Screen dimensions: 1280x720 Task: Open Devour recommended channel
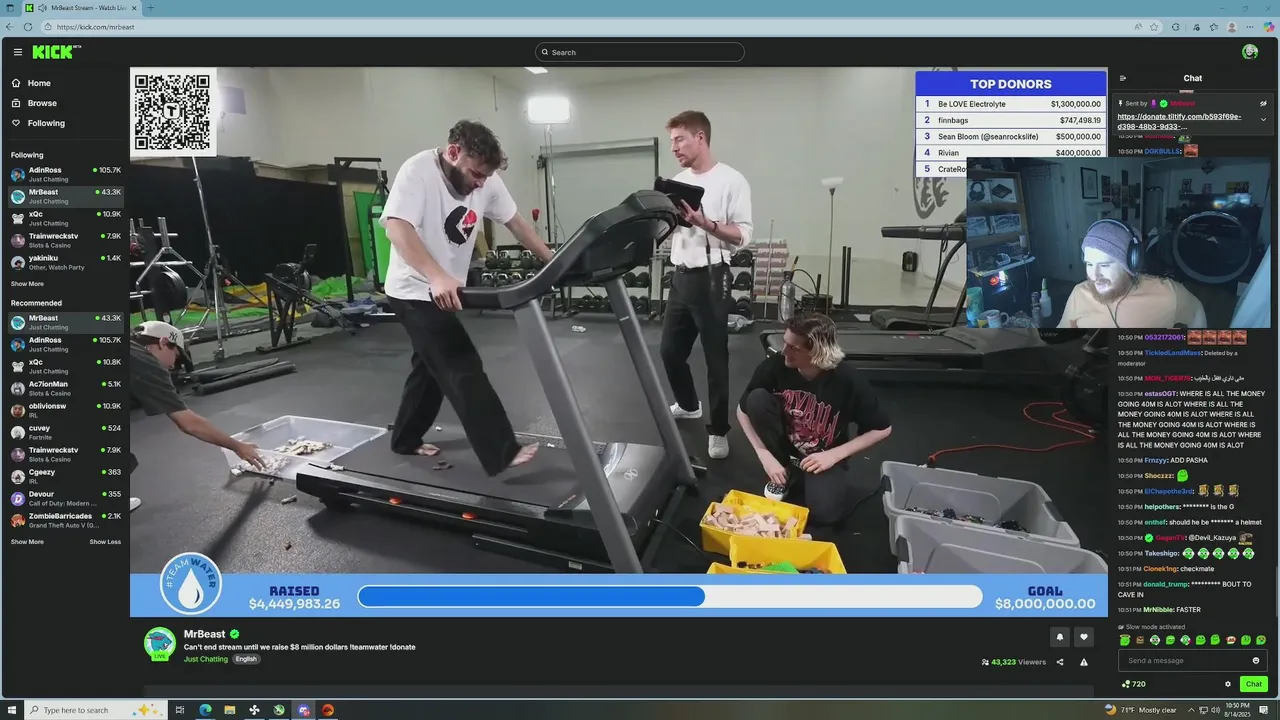66,498
